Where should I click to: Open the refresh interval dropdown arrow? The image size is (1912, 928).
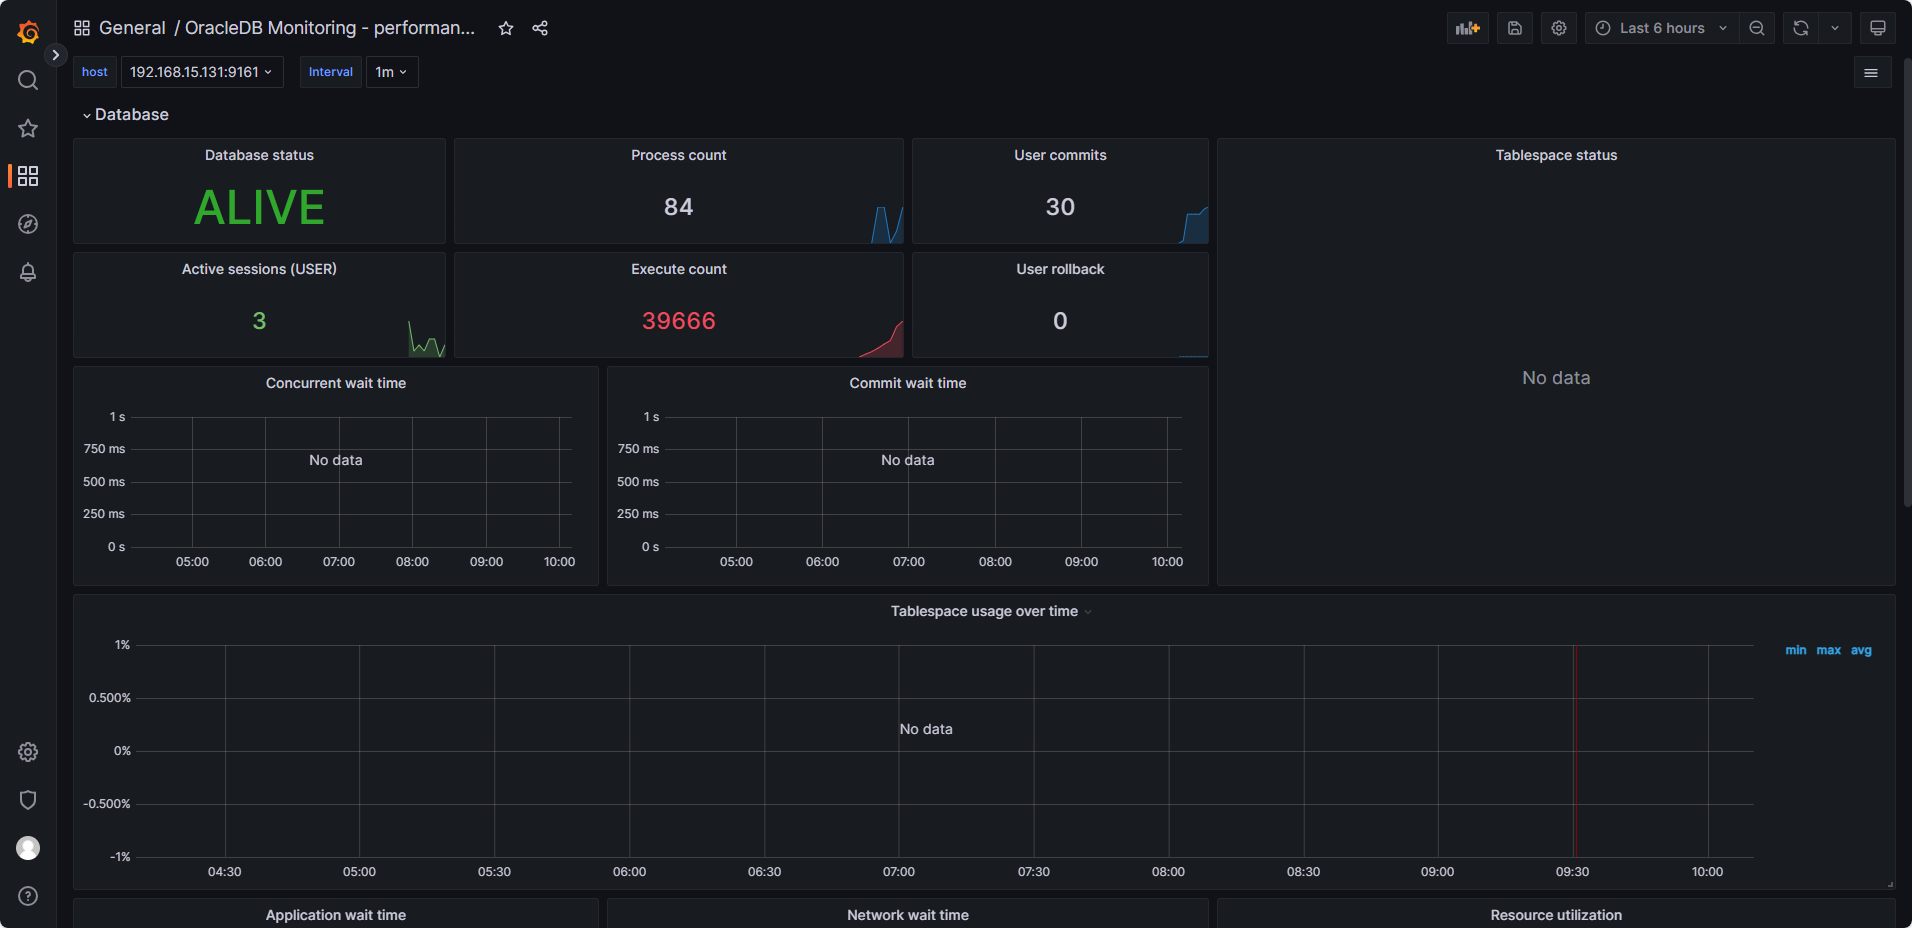click(1835, 28)
